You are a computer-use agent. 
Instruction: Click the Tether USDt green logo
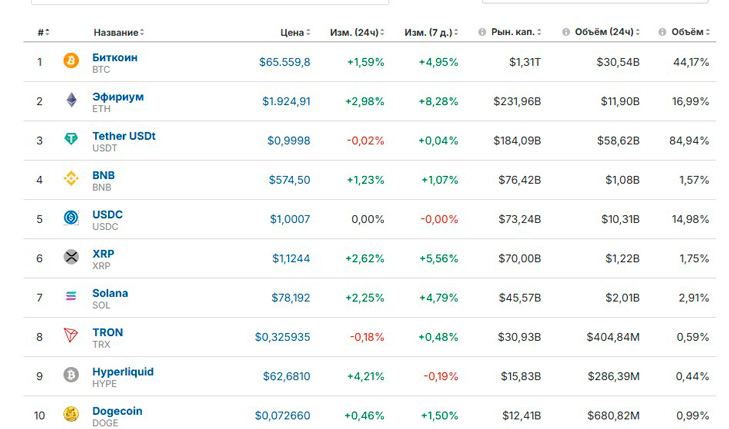pyautogui.click(x=71, y=139)
